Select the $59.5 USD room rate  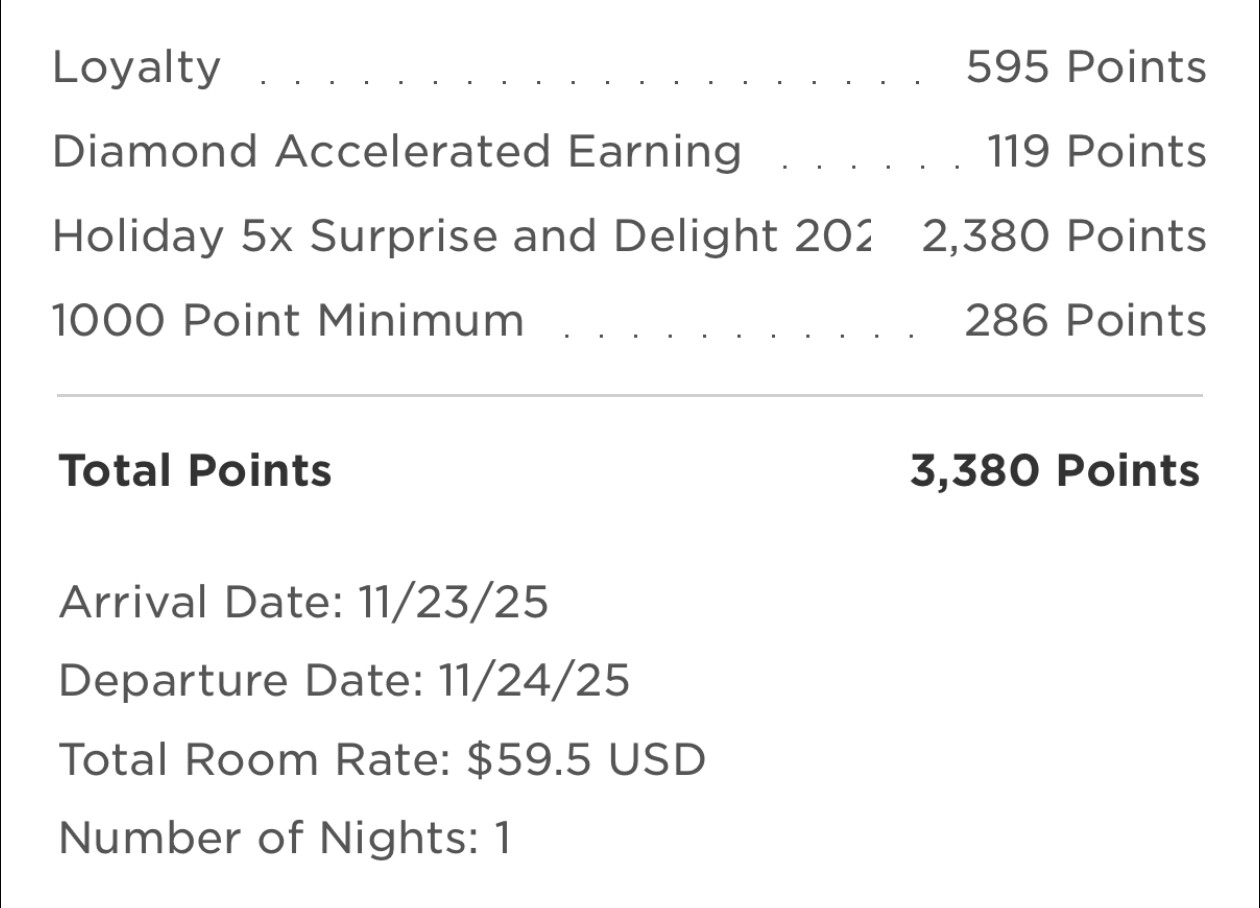pos(587,760)
